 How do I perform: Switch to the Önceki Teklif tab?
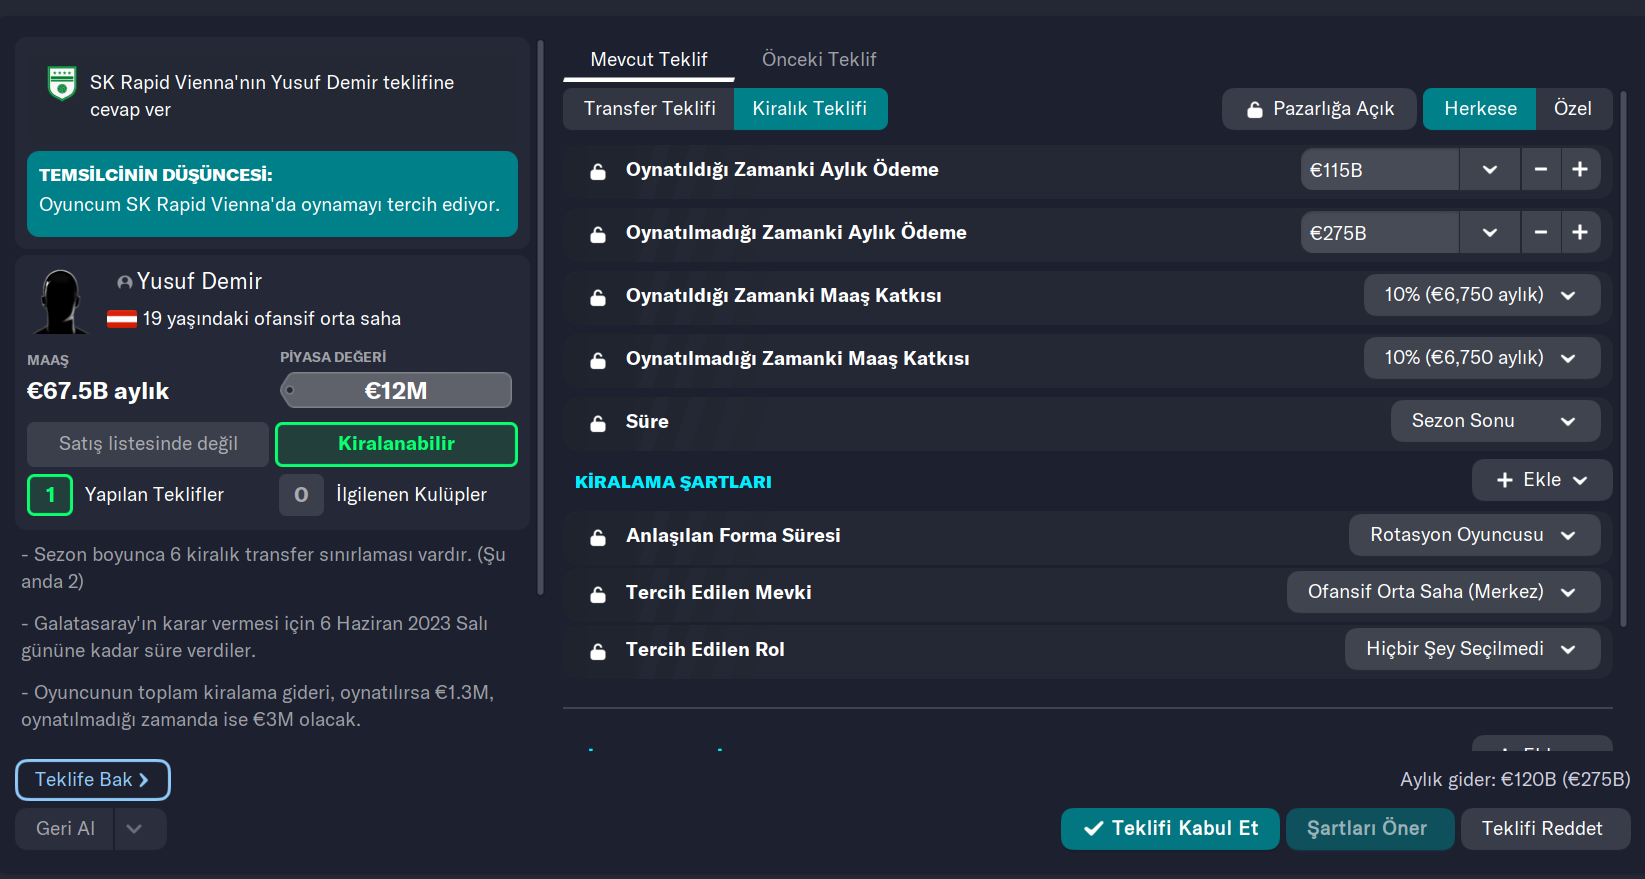pyautogui.click(x=819, y=59)
